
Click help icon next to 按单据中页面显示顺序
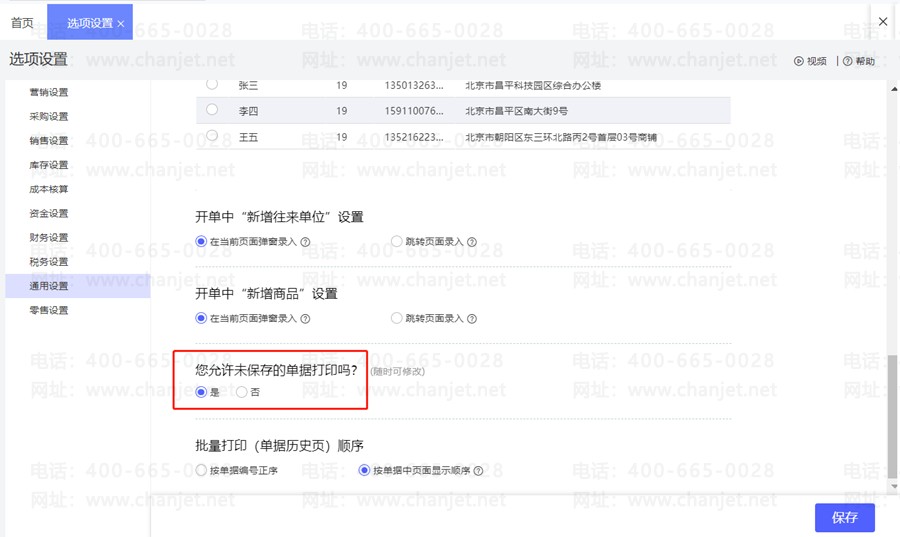tap(478, 470)
